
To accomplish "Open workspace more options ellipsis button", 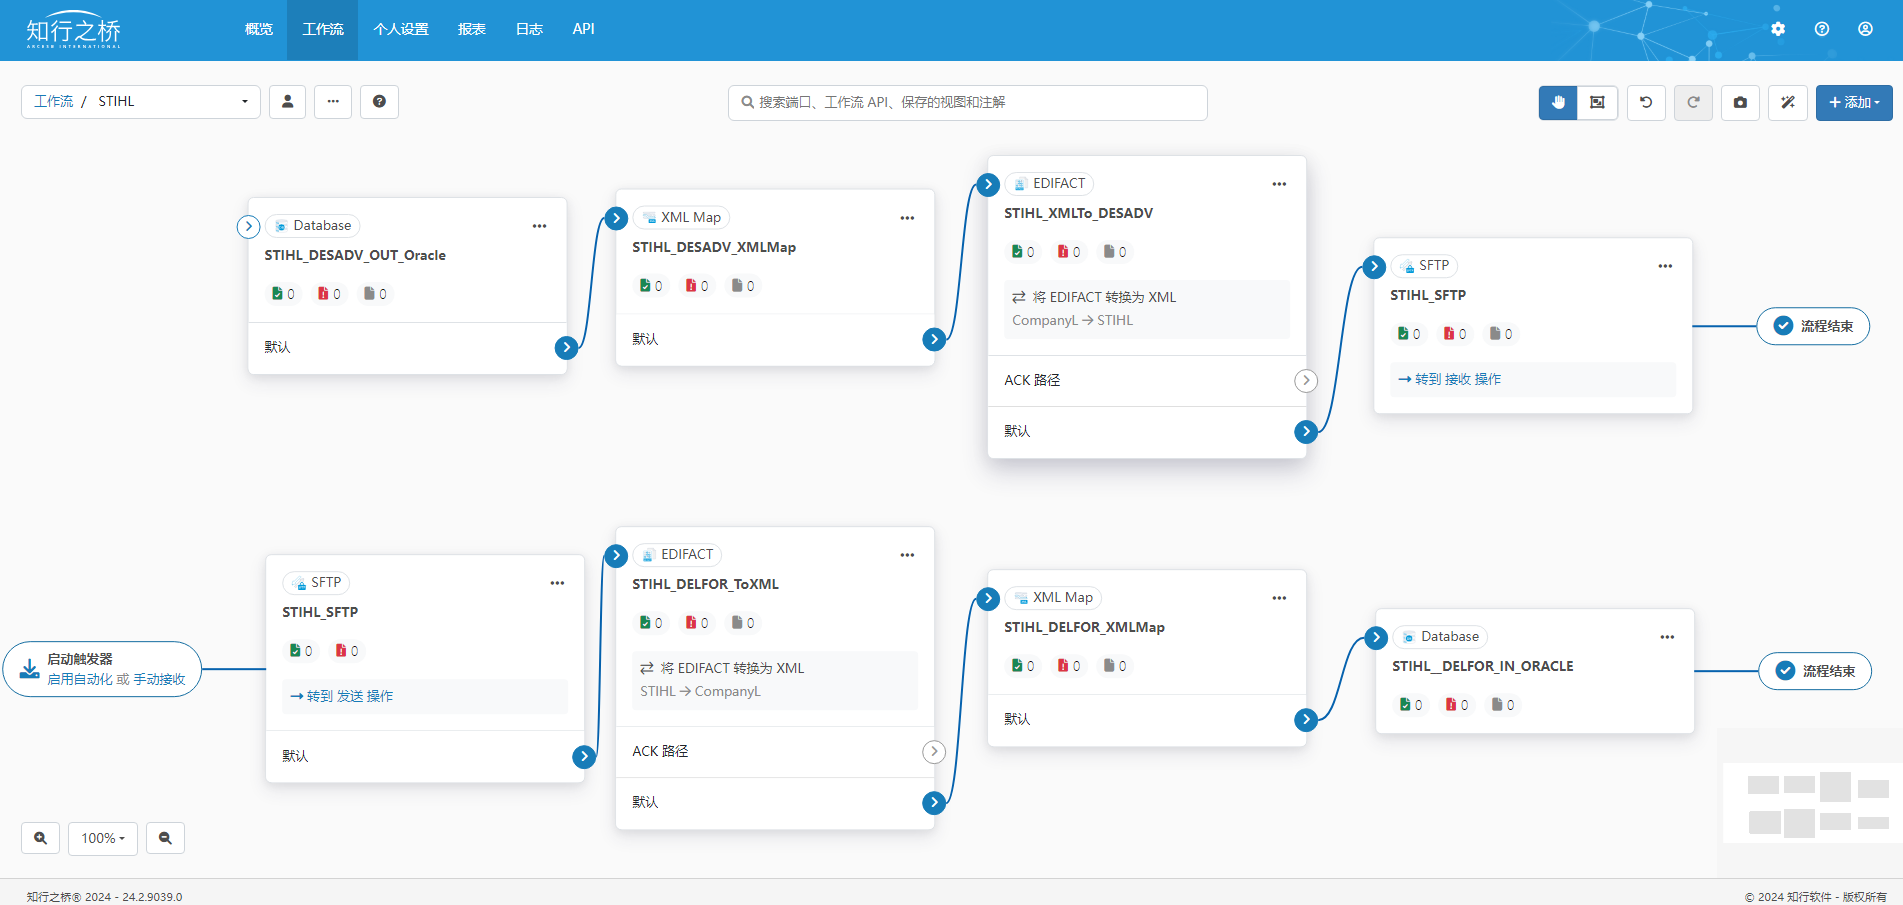I will click(333, 101).
